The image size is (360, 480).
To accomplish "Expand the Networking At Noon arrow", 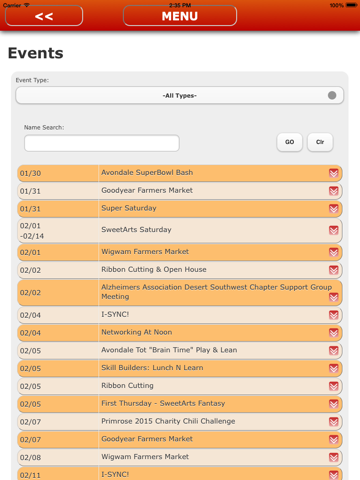I will 333,333.
